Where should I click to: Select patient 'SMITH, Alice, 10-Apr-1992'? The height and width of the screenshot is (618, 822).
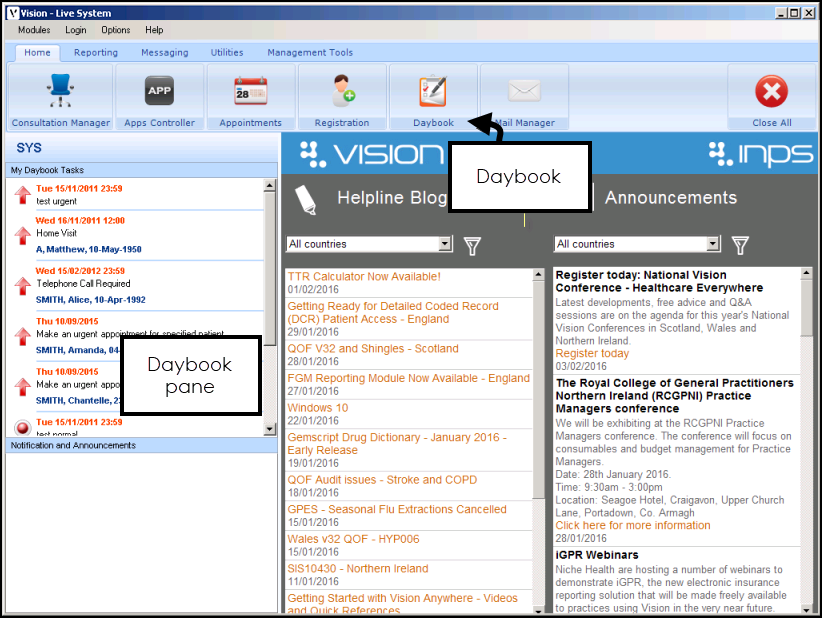[x=91, y=300]
